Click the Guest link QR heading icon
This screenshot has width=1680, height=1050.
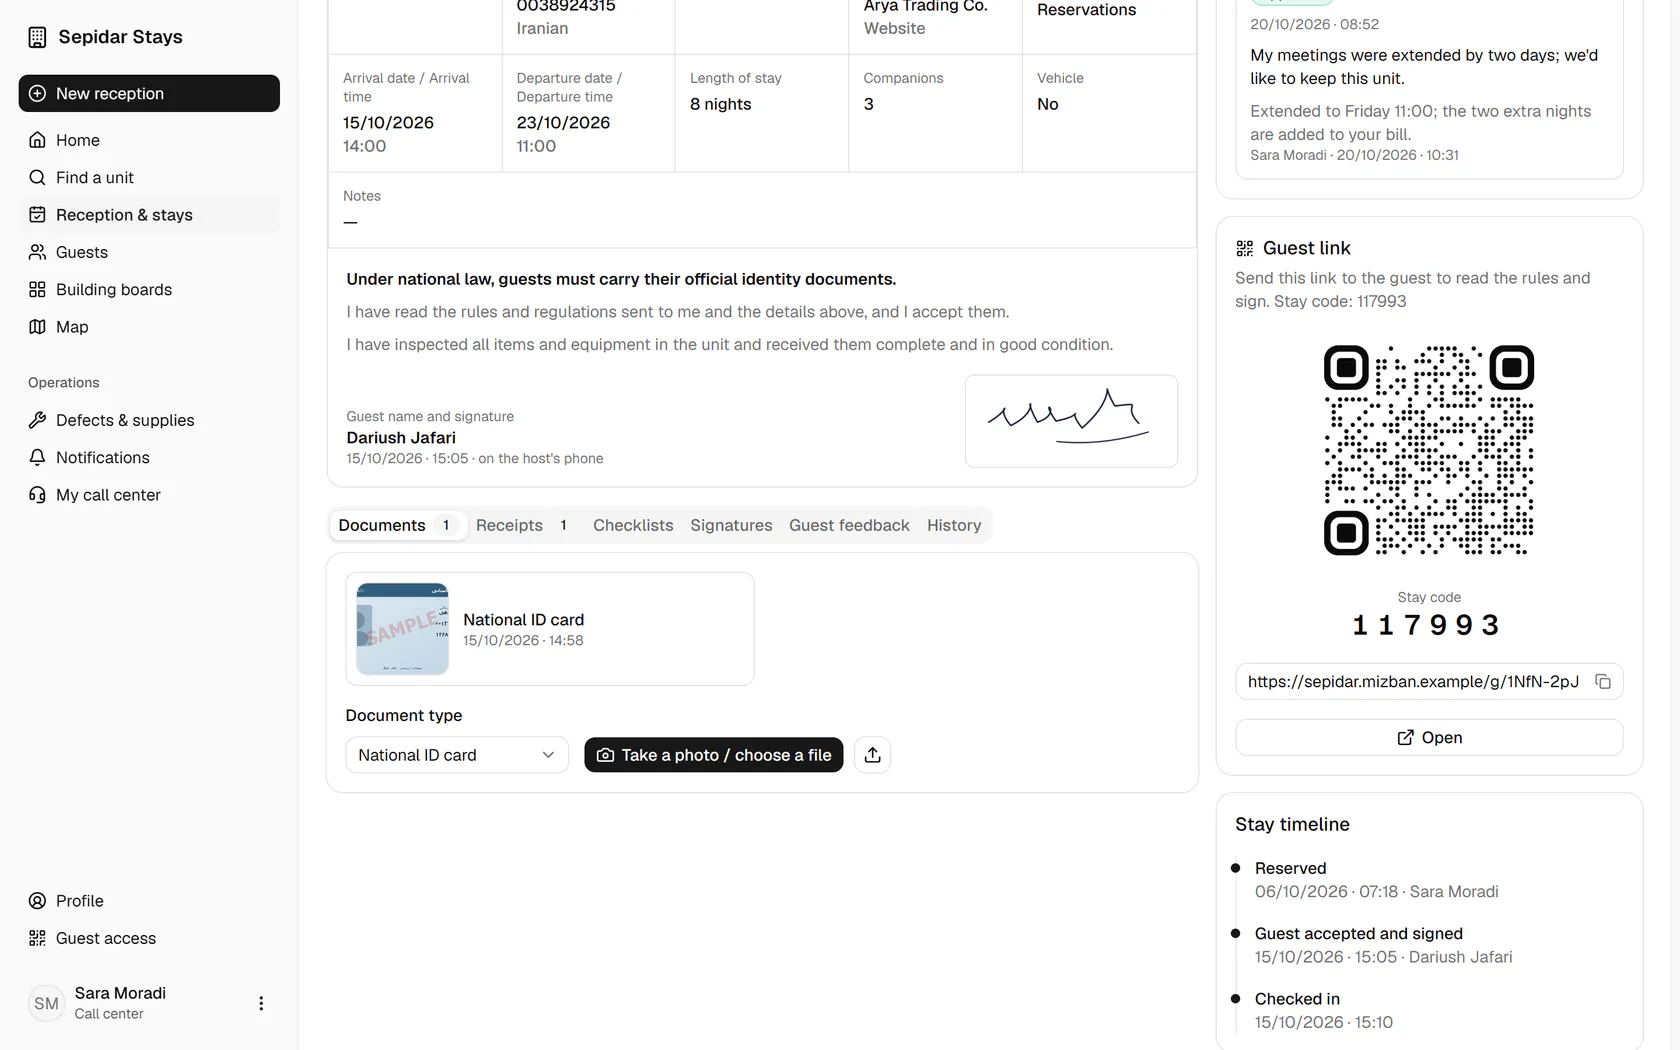[1244, 248]
